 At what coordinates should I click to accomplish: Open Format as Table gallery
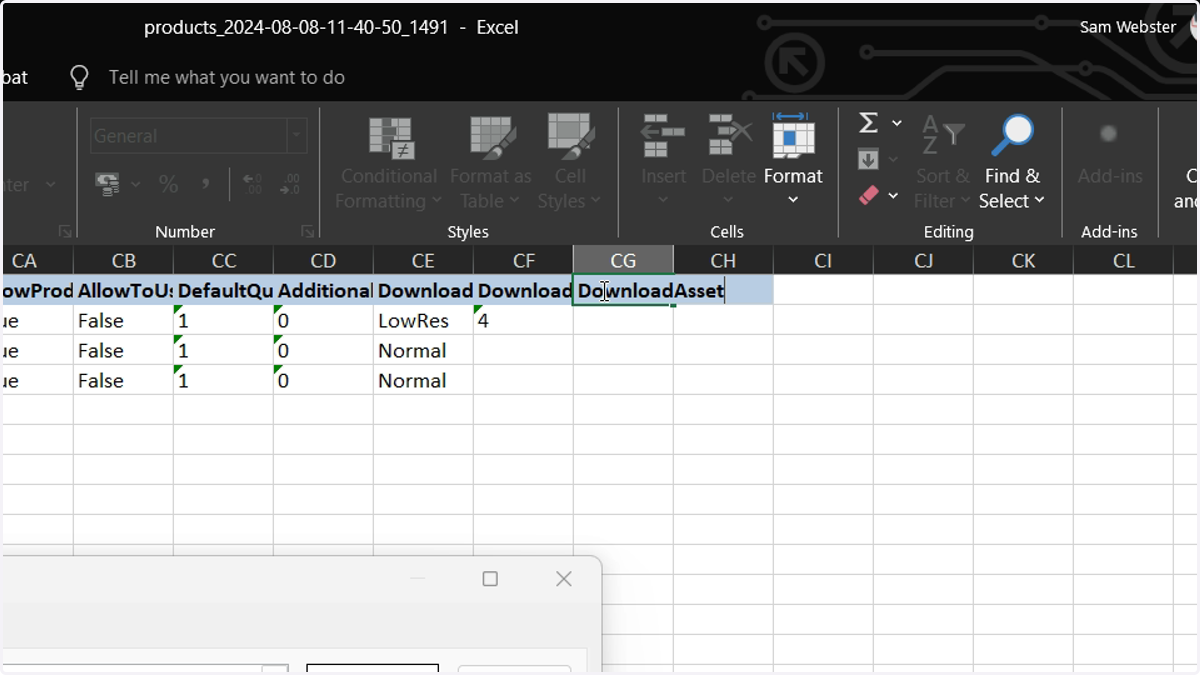coord(491,162)
